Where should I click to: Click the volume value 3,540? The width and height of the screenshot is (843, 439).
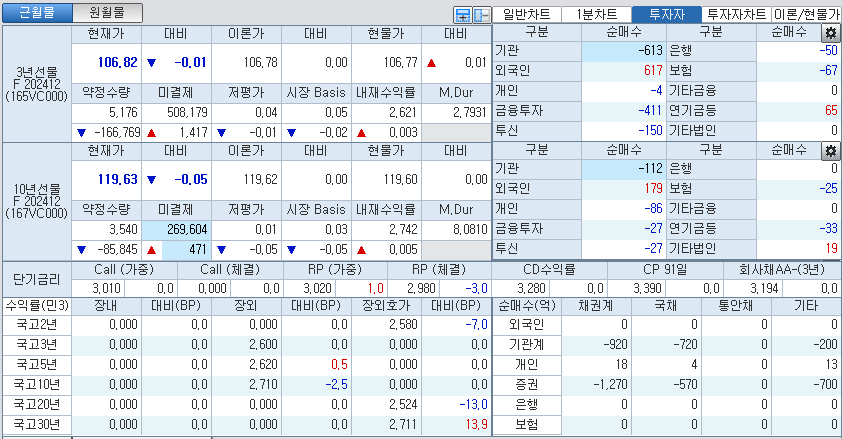tap(123, 229)
